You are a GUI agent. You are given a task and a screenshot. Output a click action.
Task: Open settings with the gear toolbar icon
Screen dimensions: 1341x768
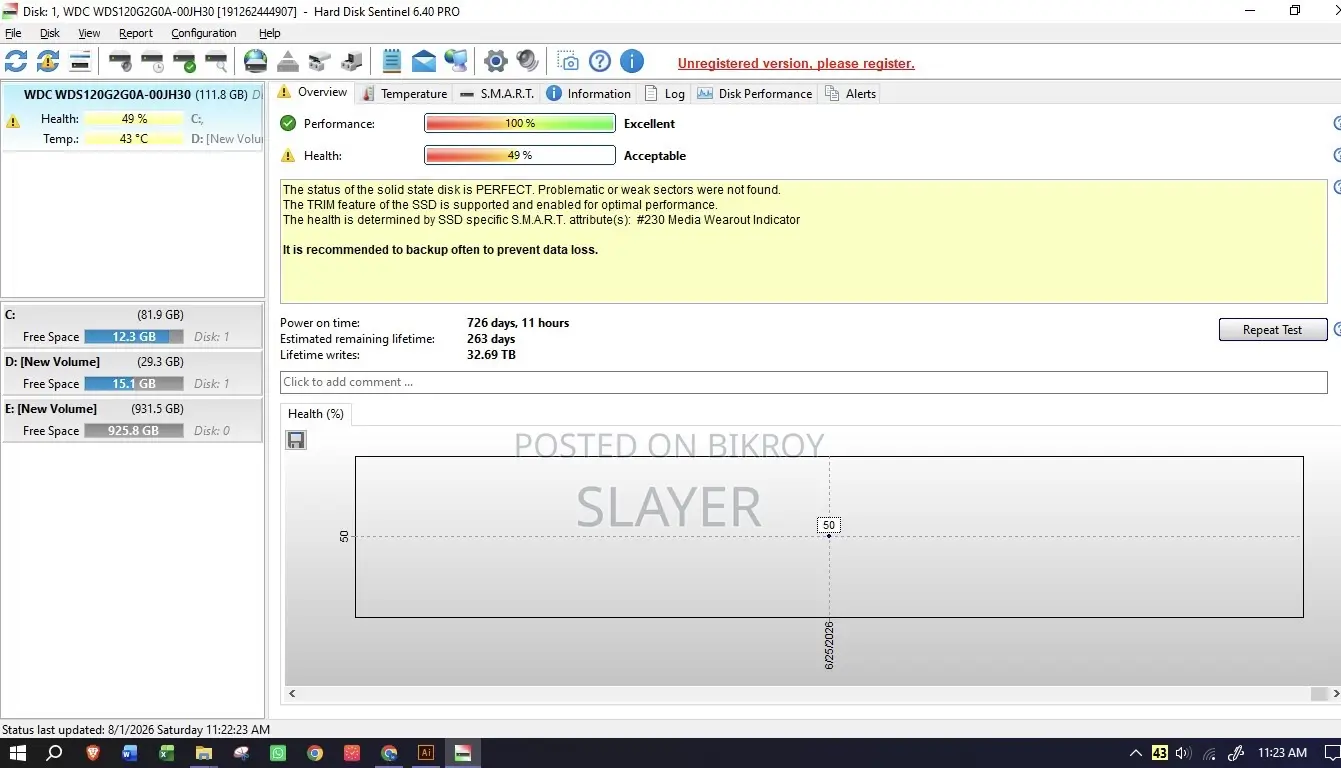point(496,62)
